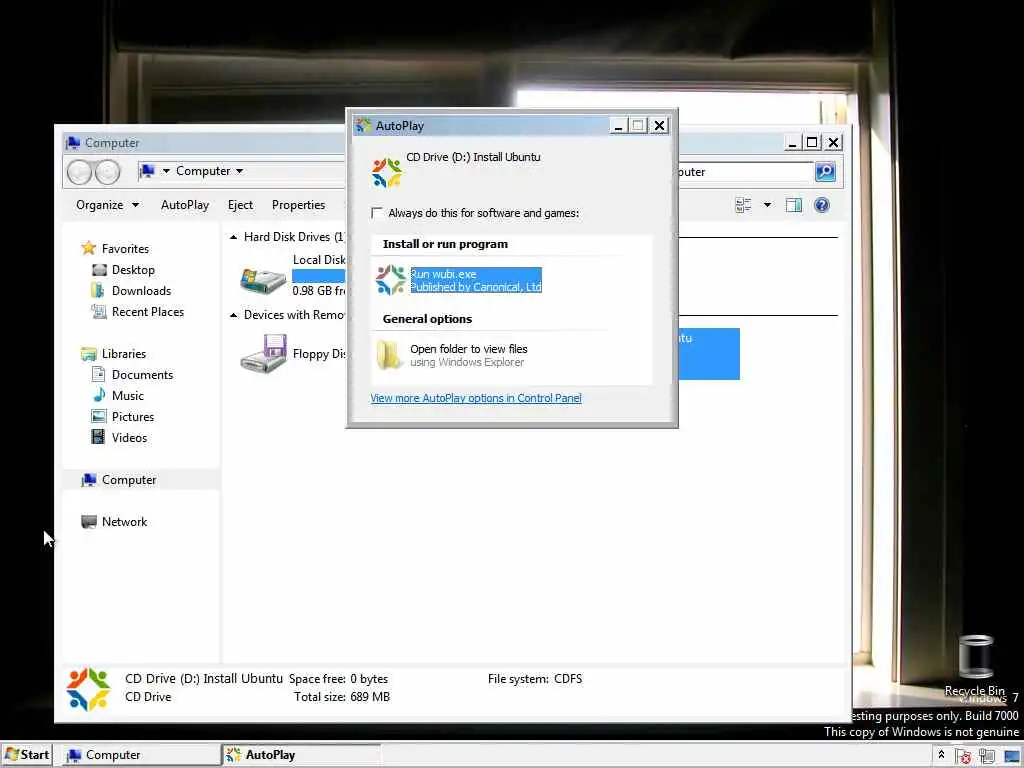
Task: Click the Music note icon
Action: tap(99, 395)
